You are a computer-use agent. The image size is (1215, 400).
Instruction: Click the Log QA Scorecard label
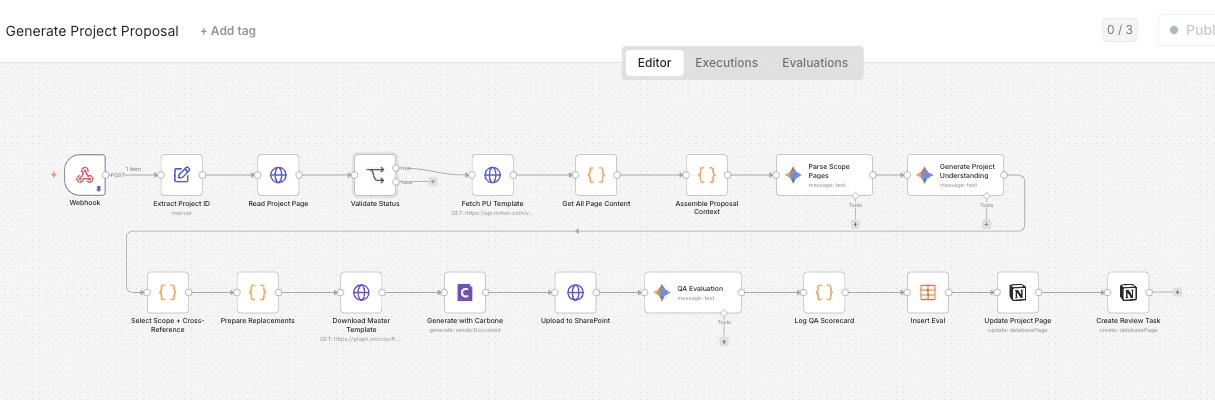click(x=824, y=321)
